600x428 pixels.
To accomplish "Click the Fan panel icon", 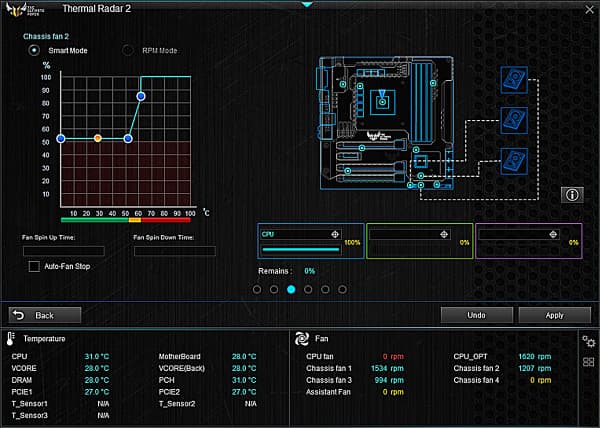I will tap(302, 338).
